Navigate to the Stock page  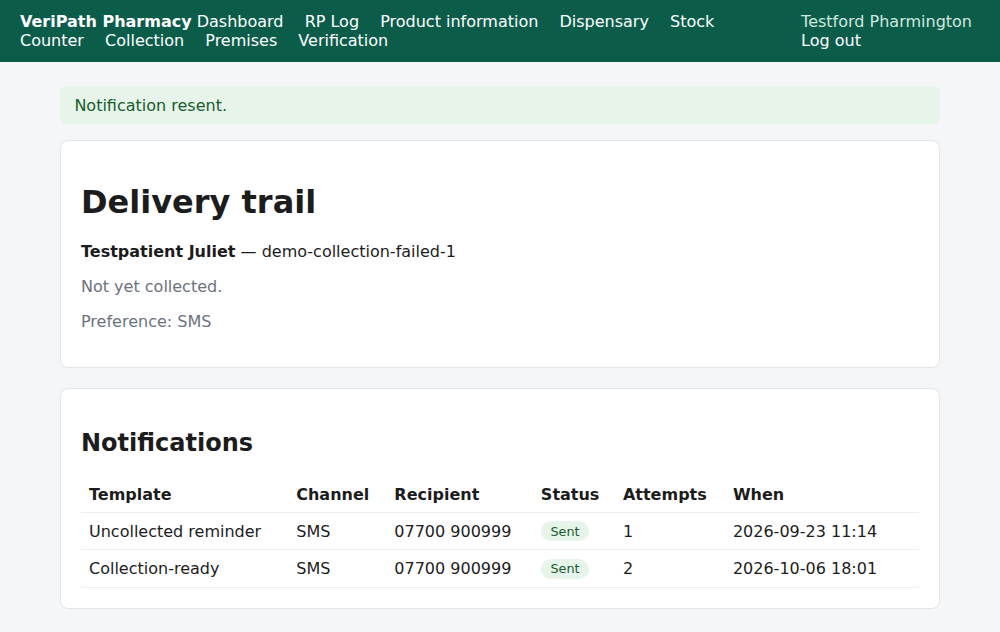[x=692, y=21]
